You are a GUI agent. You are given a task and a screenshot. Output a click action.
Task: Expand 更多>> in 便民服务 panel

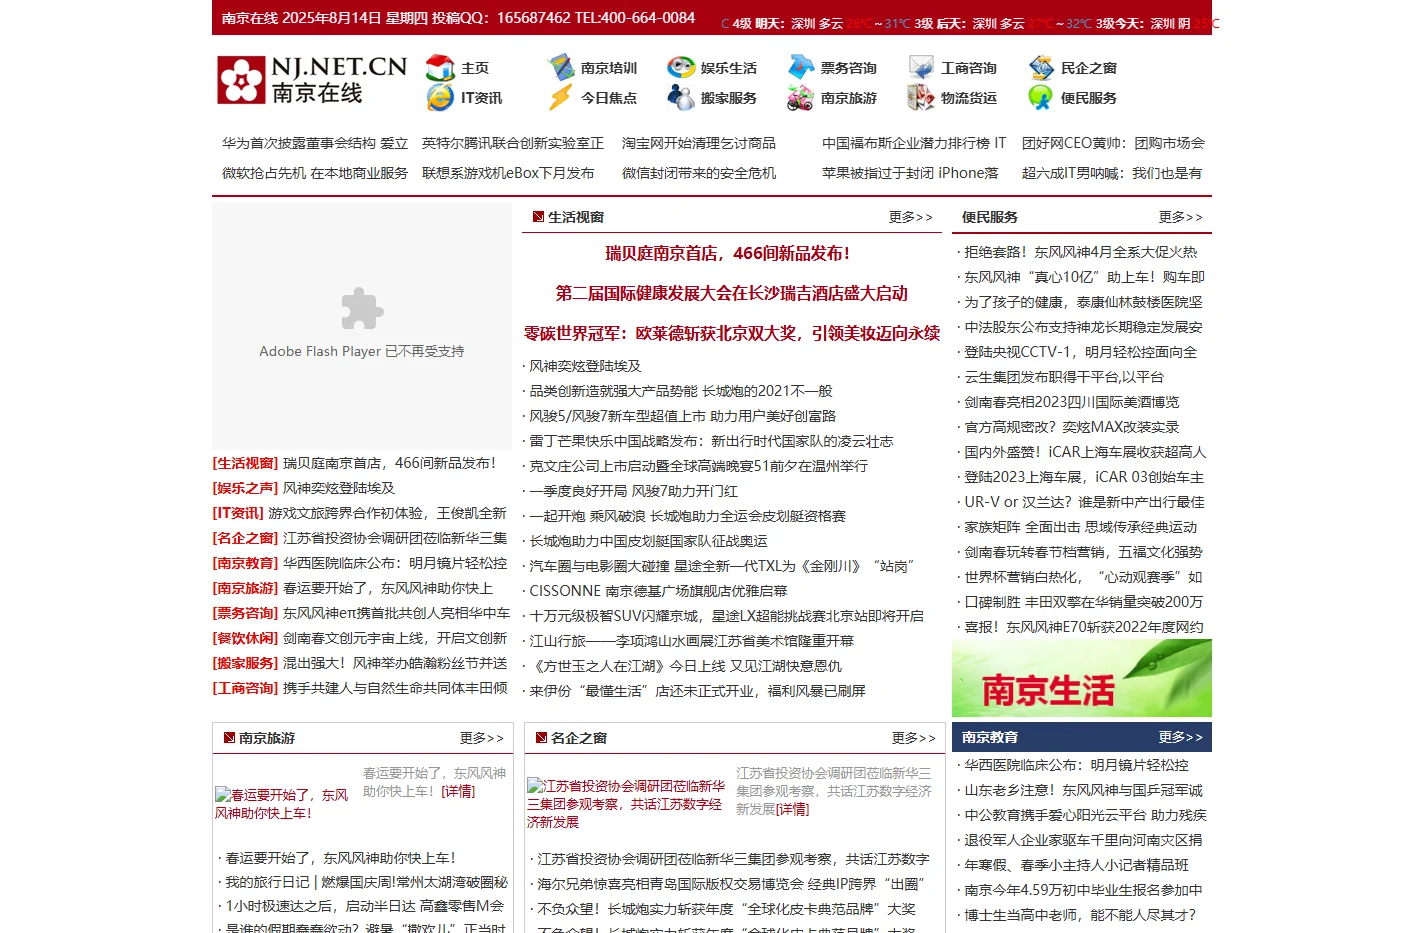tap(1181, 217)
